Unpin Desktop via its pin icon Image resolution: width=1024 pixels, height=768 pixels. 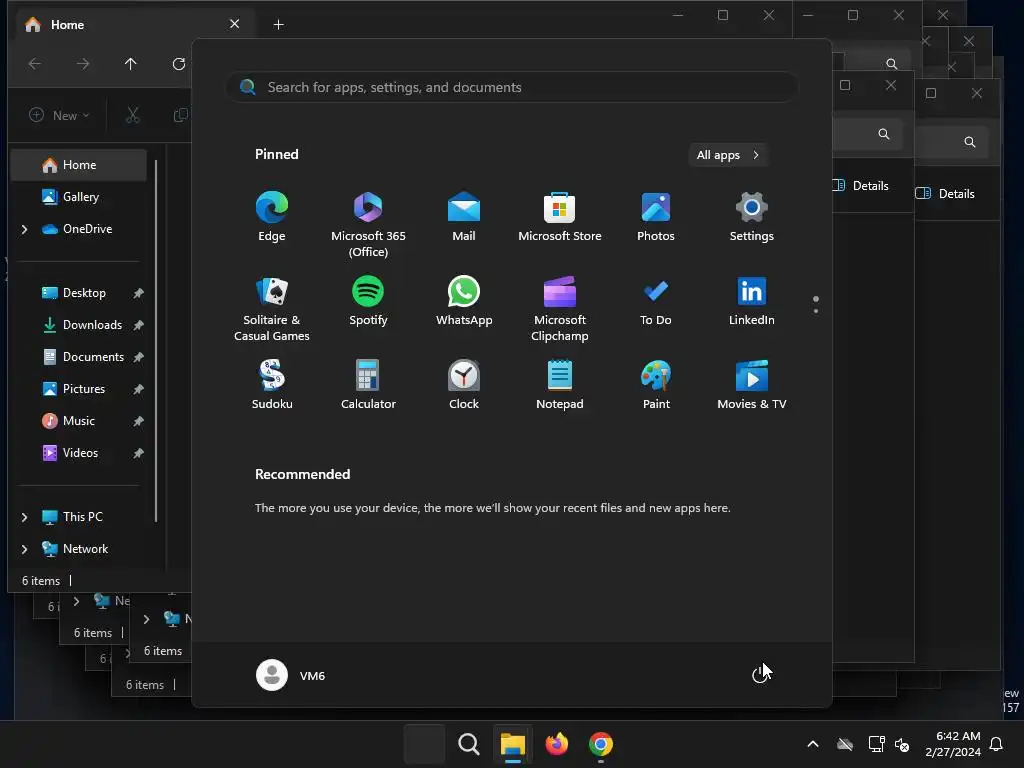[x=138, y=293]
